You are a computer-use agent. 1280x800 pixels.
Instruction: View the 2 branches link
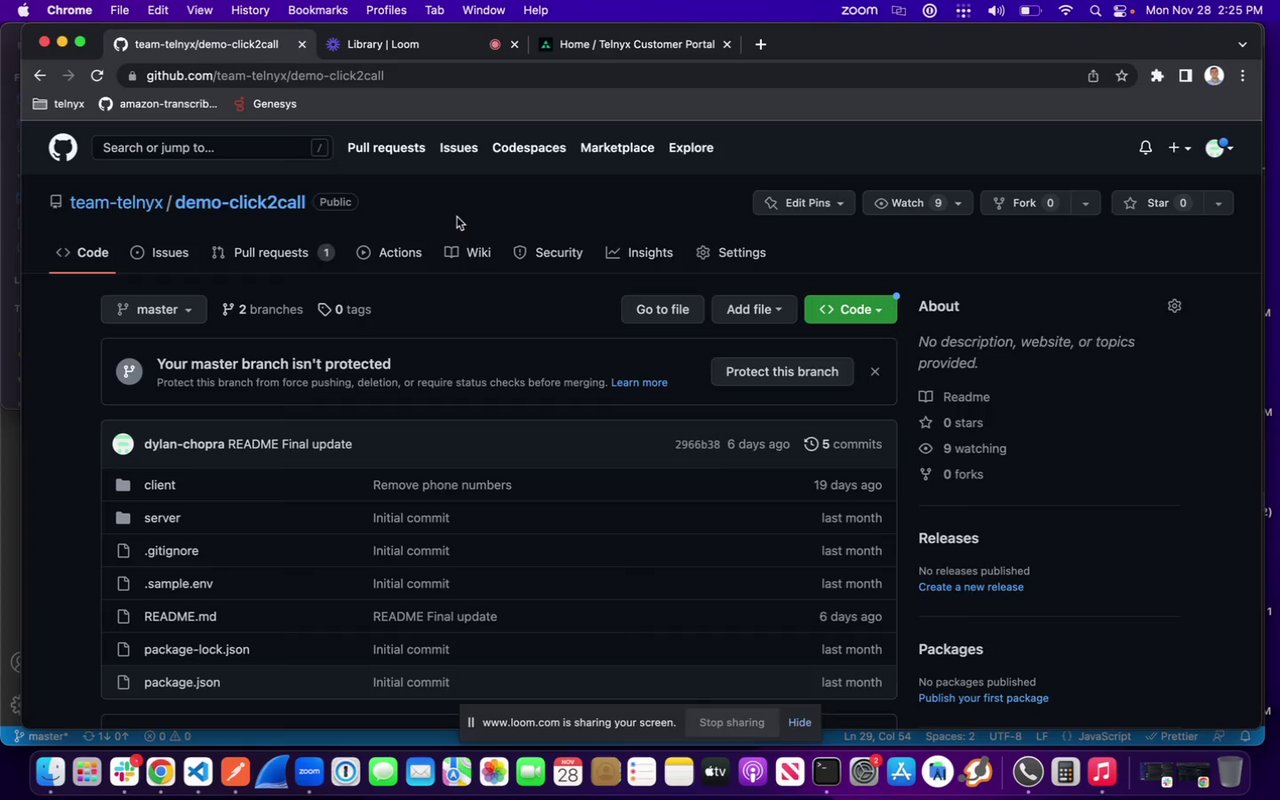pyautogui.click(x=262, y=310)
